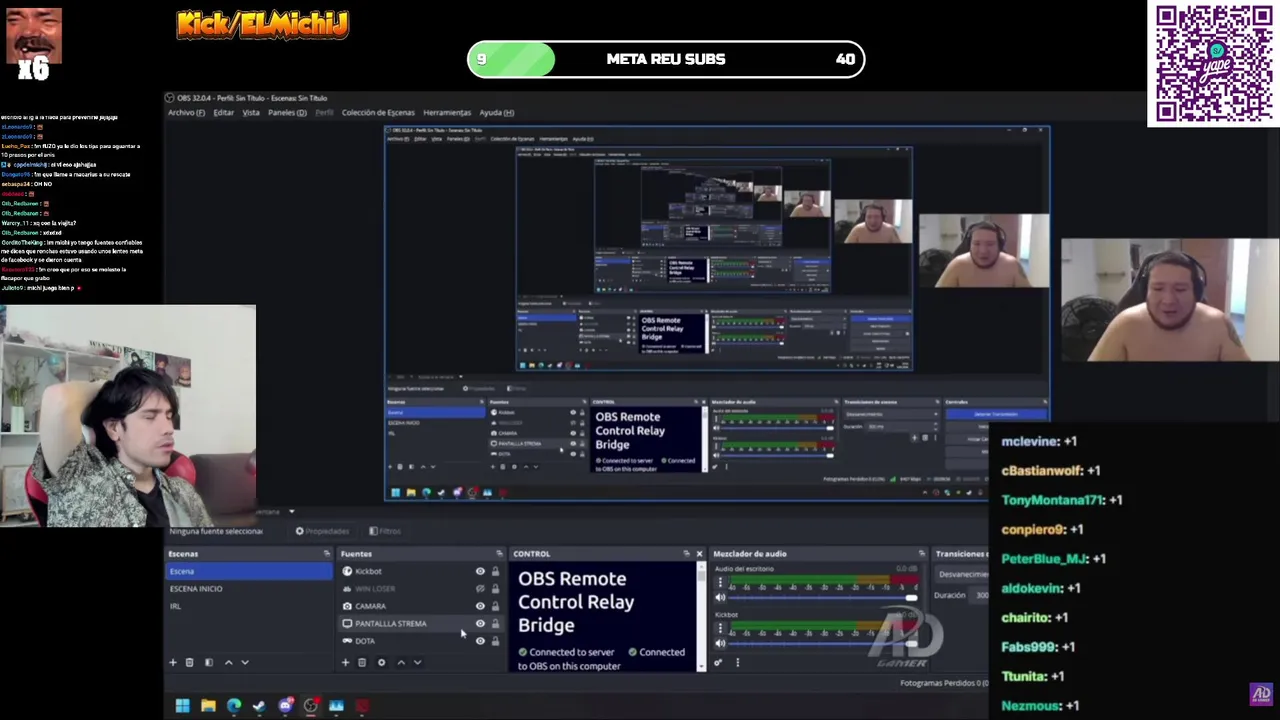Image resolution: width=1280 pixels, height=720 pixels.
Task: Open the Editar menu
Action: 224,112
